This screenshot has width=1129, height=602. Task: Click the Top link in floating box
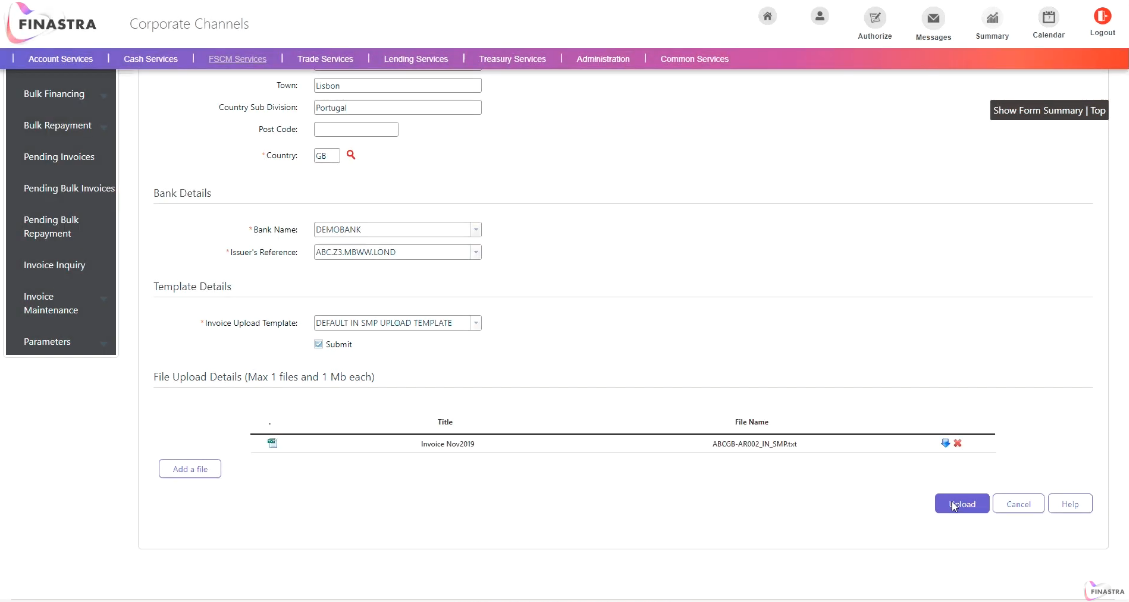pyautogui.click(x=1098, y=110)
